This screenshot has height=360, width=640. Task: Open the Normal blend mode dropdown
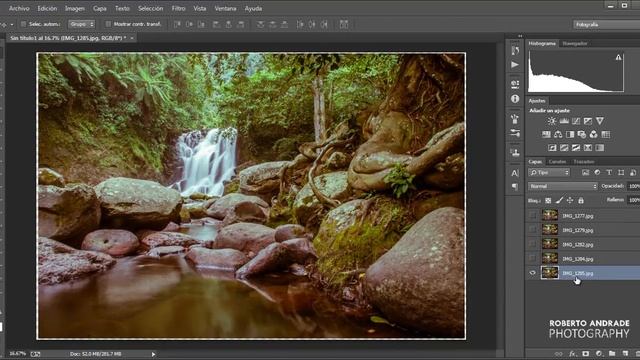(562, 186)
